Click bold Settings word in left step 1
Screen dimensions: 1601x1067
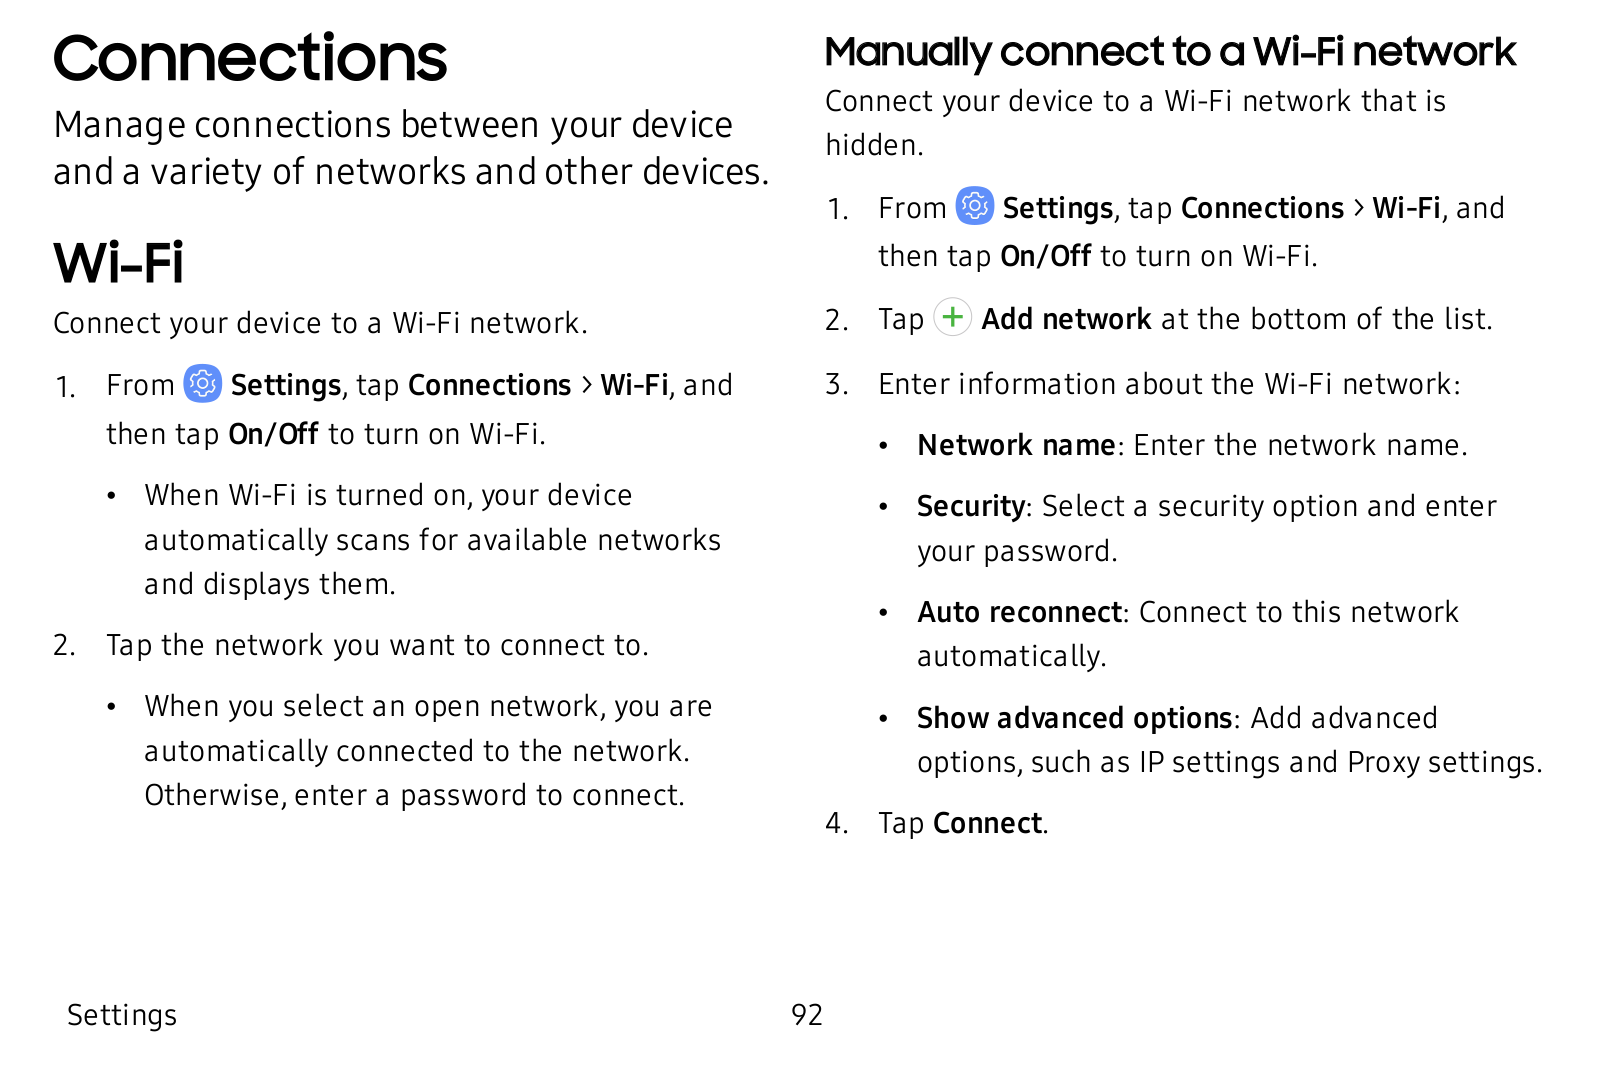coord(286,386)
